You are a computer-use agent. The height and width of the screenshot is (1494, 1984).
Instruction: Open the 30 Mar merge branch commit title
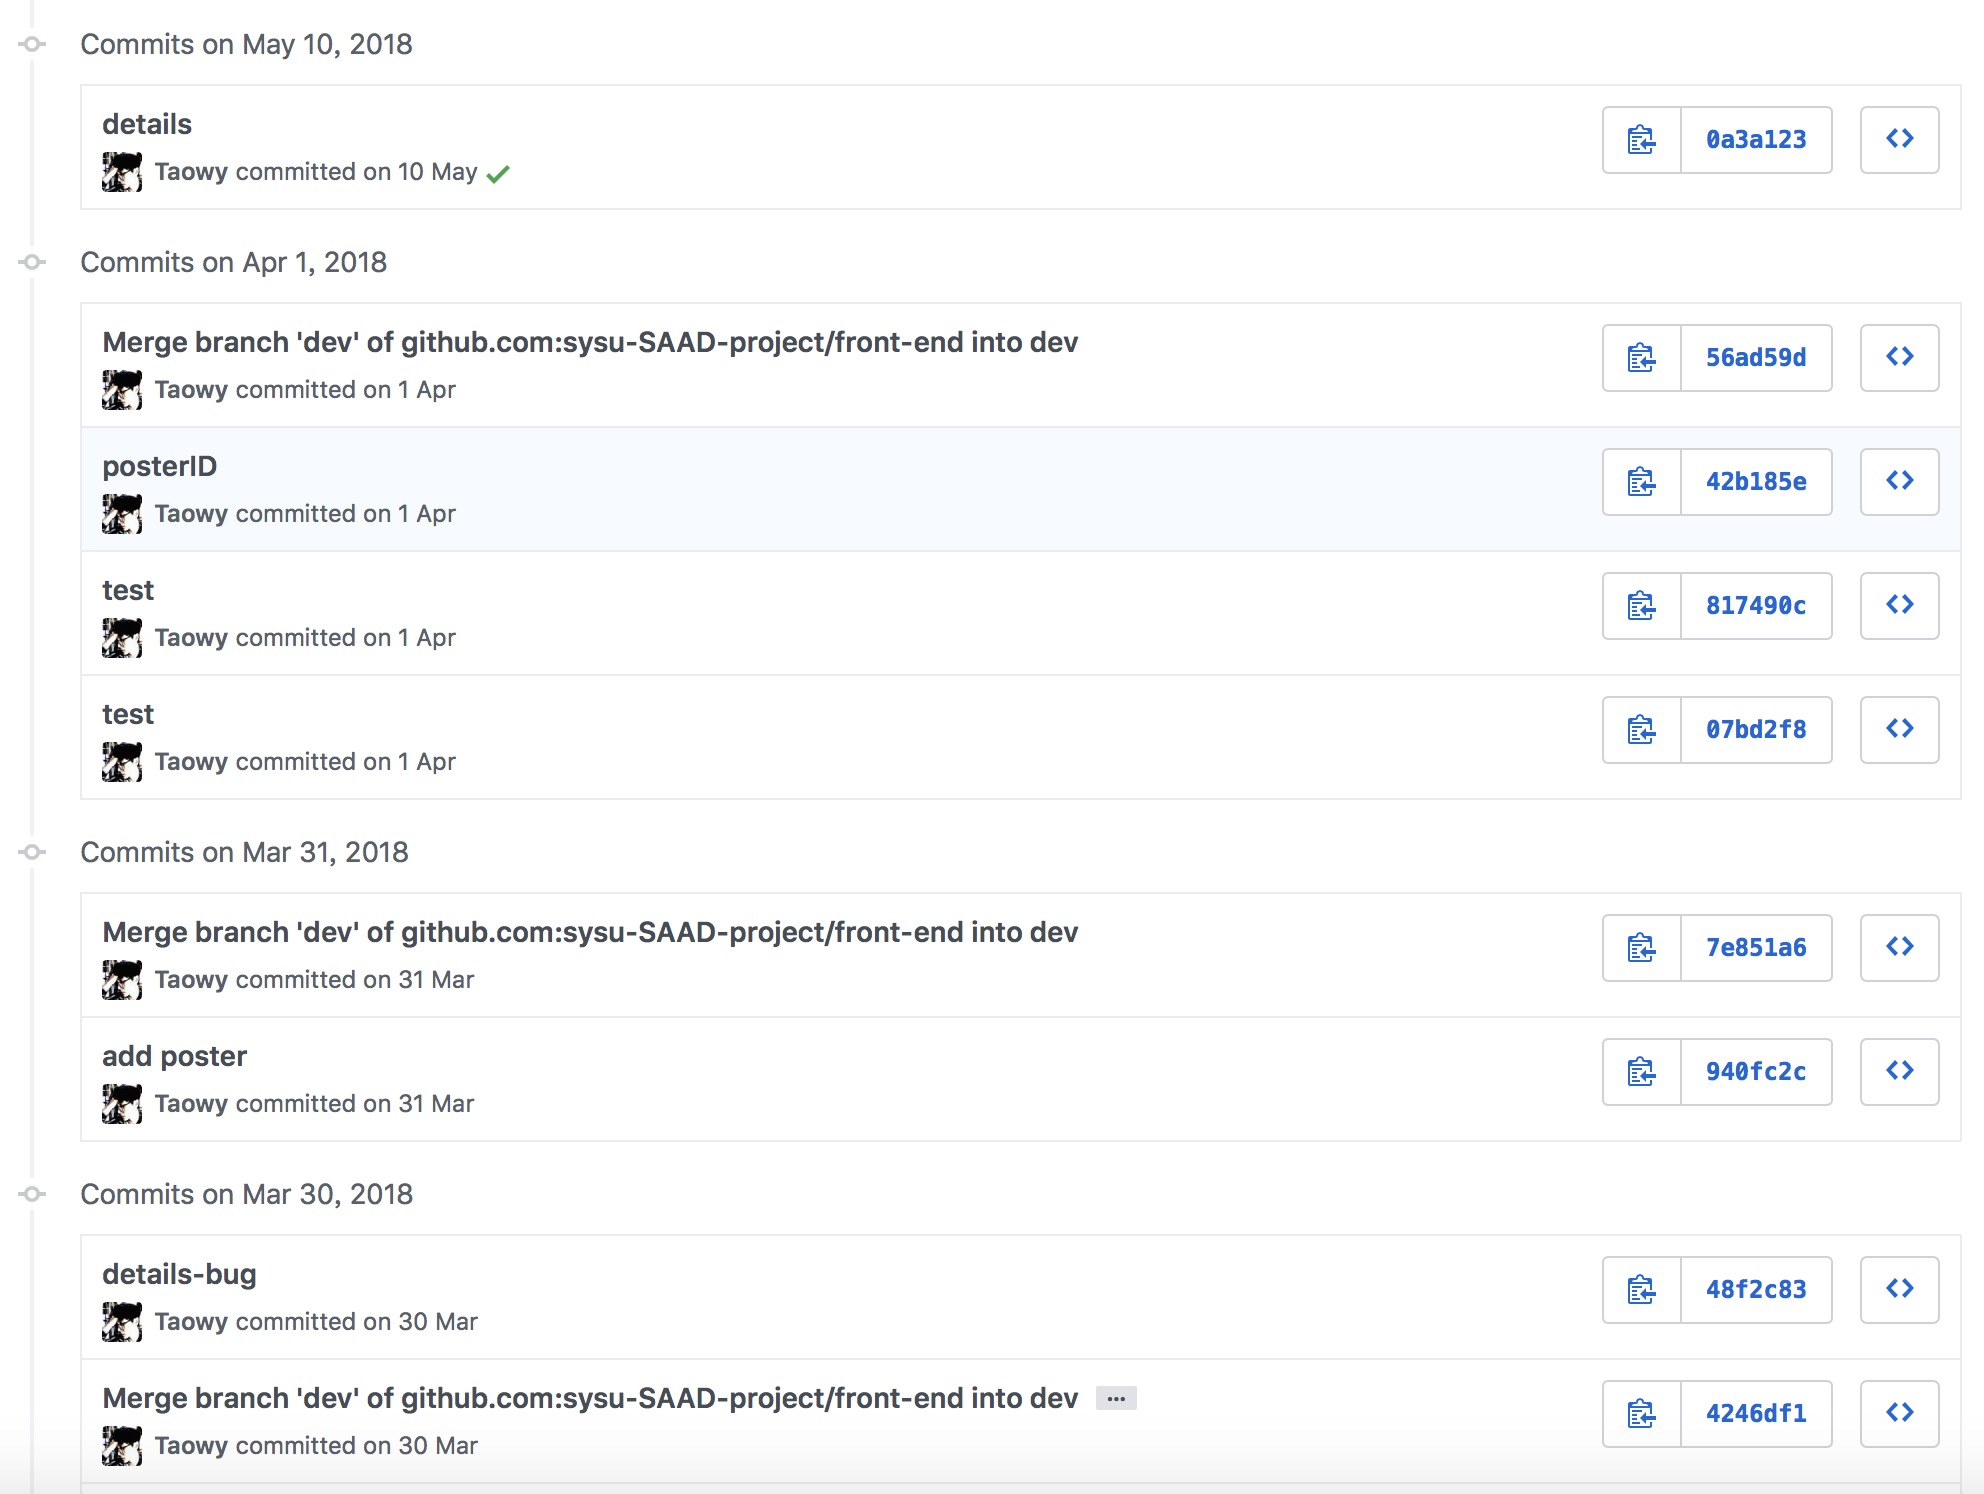(590, 1398)
